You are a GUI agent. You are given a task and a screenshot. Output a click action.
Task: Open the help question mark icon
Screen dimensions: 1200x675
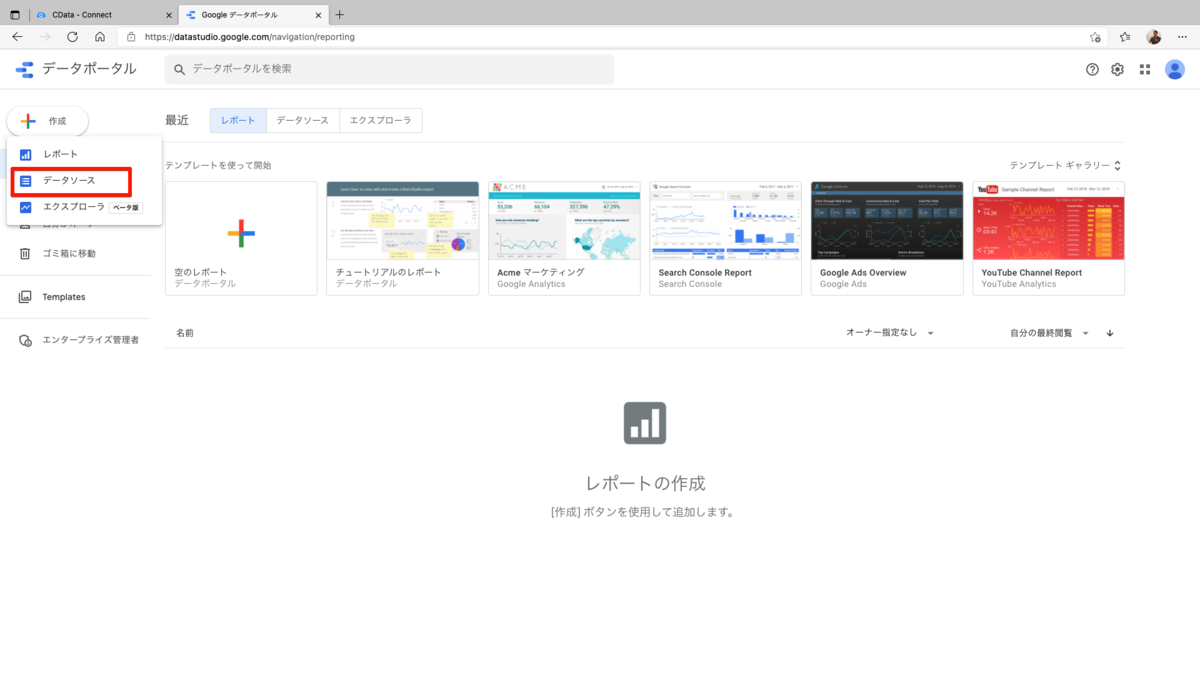click(1092, 69)
